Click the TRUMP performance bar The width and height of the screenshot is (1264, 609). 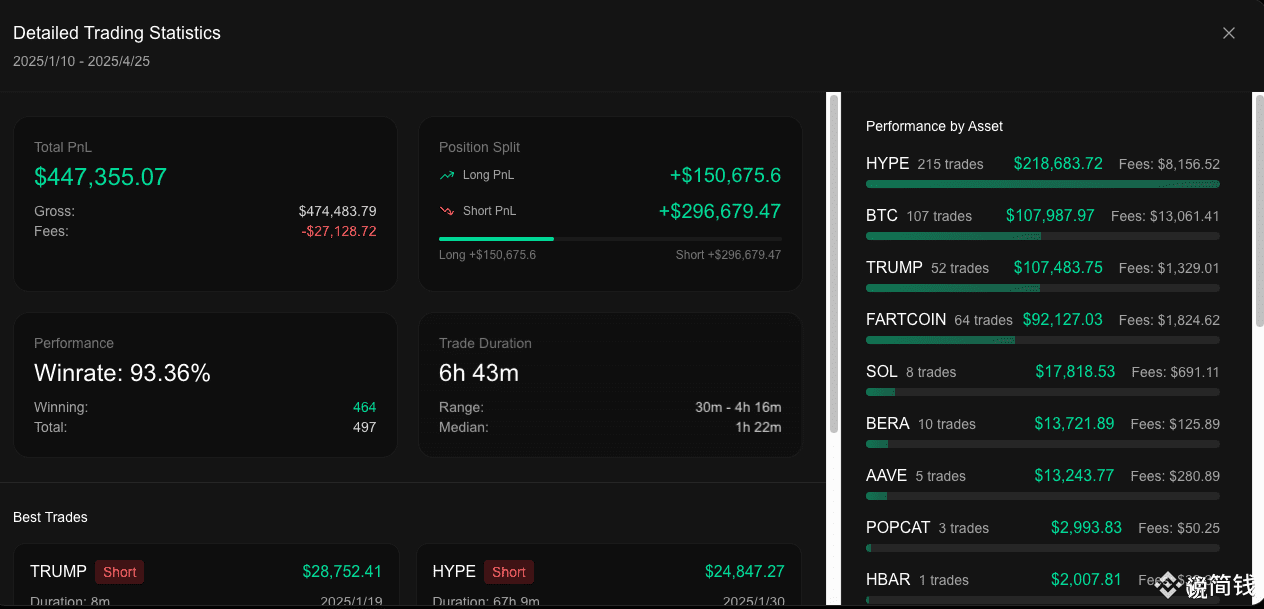(x=1043, y=288)
